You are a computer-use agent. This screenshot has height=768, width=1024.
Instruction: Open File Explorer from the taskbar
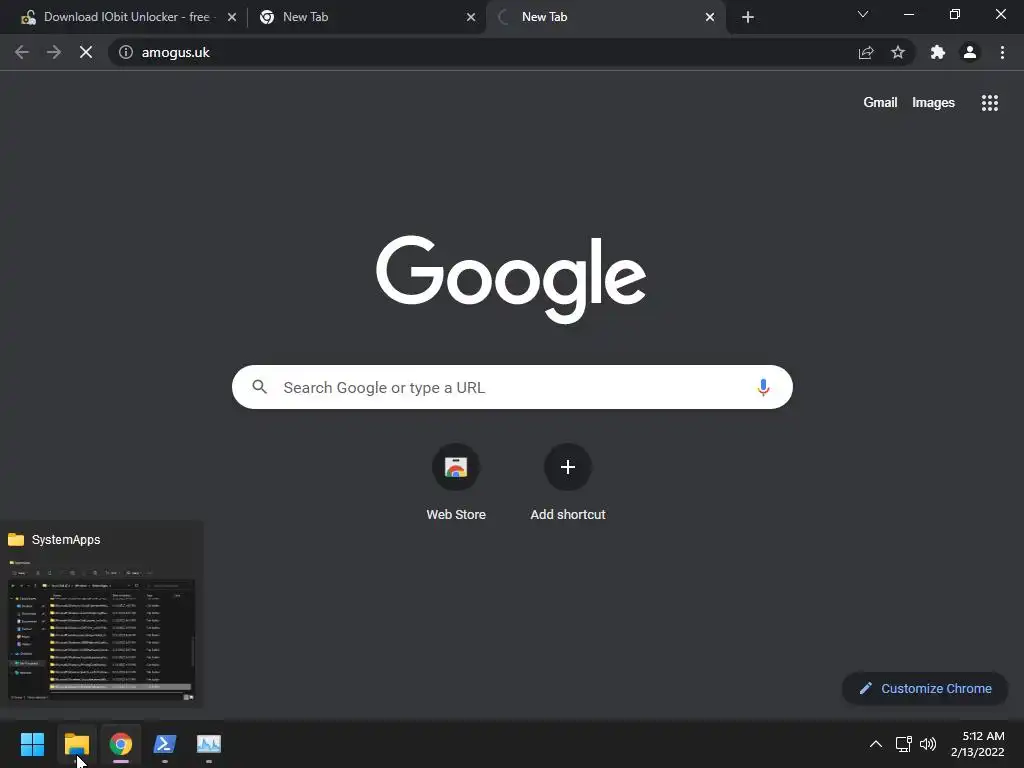[x=76, y=744]
